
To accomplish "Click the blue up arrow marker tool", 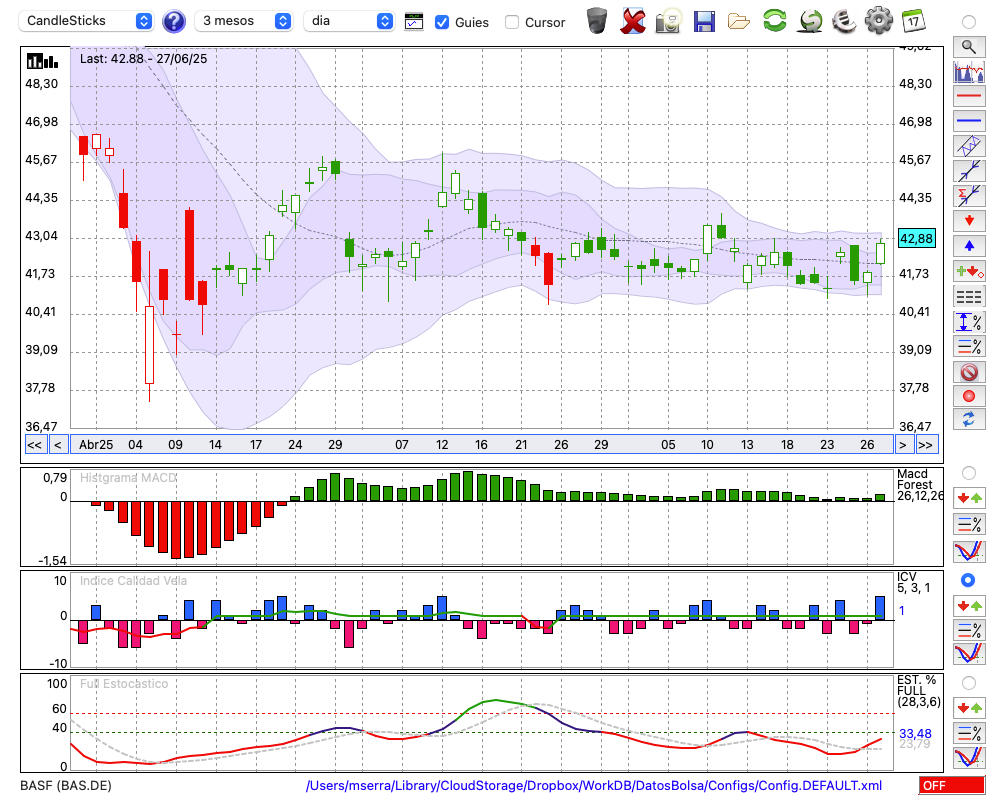I will 969,246.
